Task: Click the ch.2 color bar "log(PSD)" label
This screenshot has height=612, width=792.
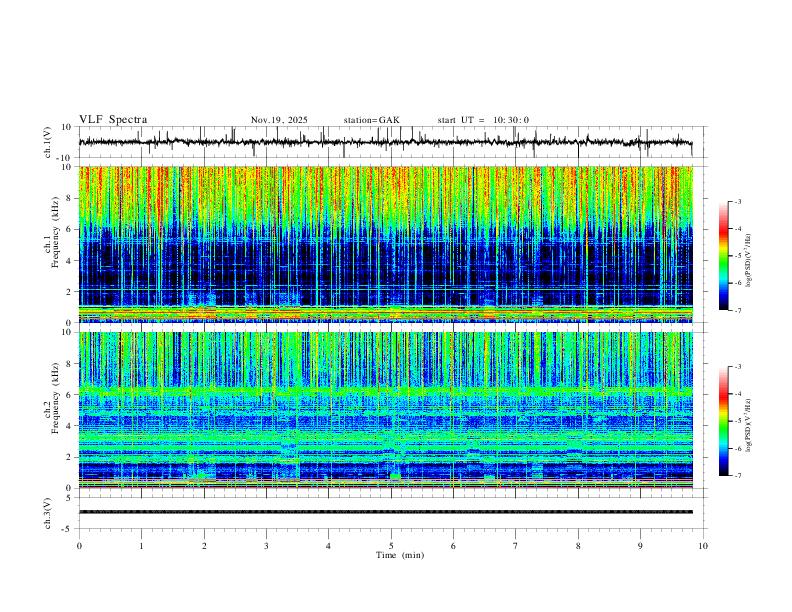Action: tap(749, 425)
